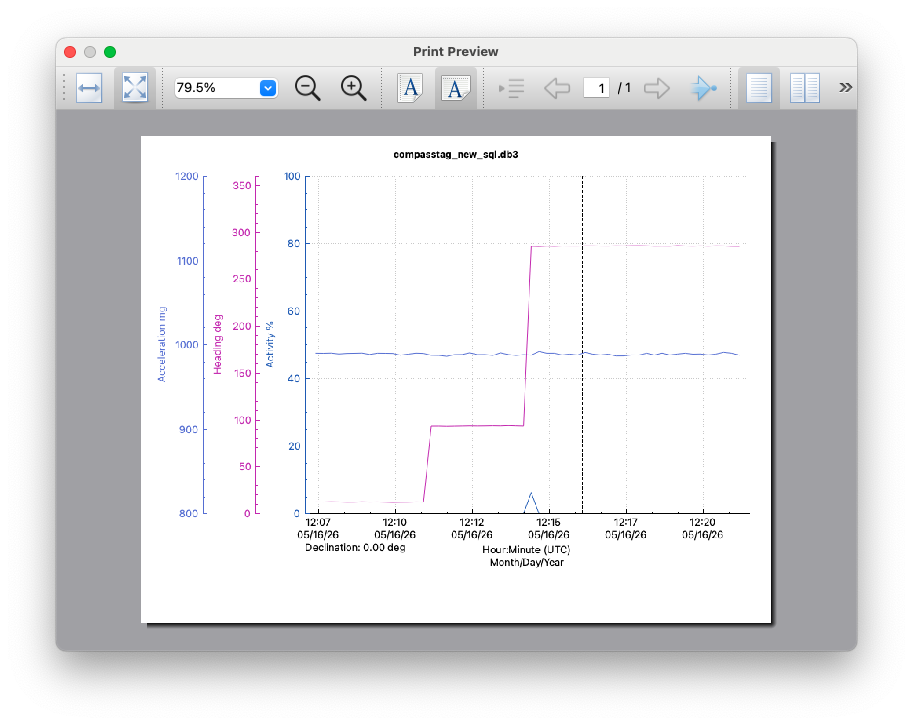Click the Previous Page arrow
Image resolution: width=913 pixels, height=725 pixels.
pos(557,88)
